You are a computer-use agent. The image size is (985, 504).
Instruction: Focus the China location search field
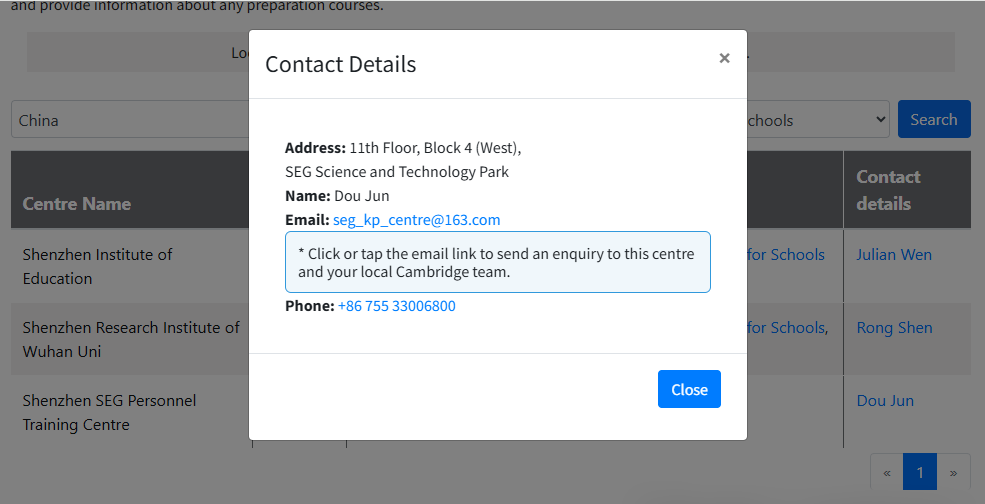click(x=130, y=120)
